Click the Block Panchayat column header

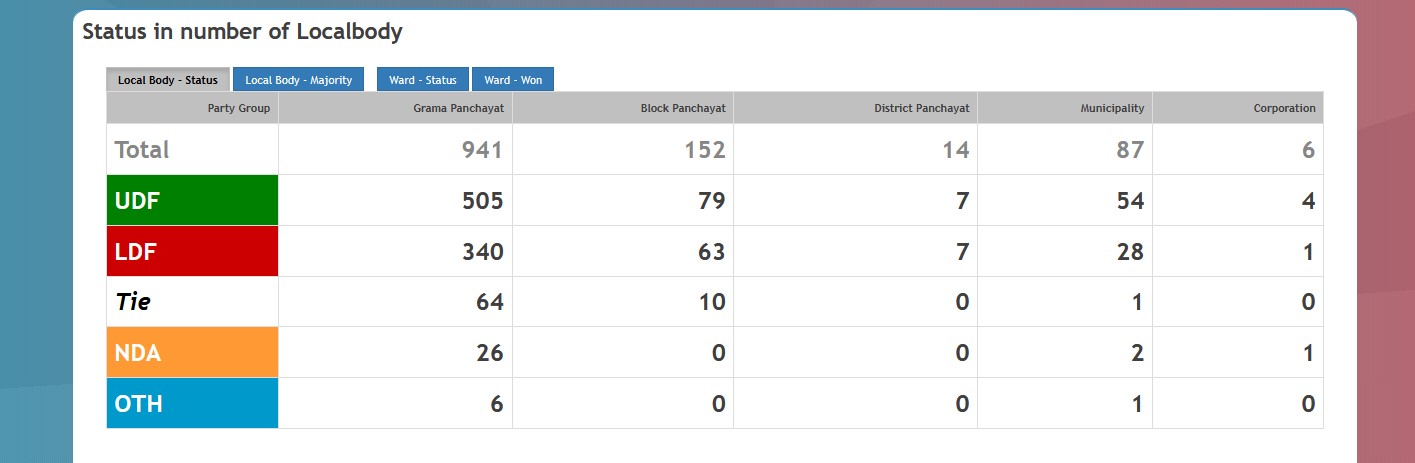point(683,108)
